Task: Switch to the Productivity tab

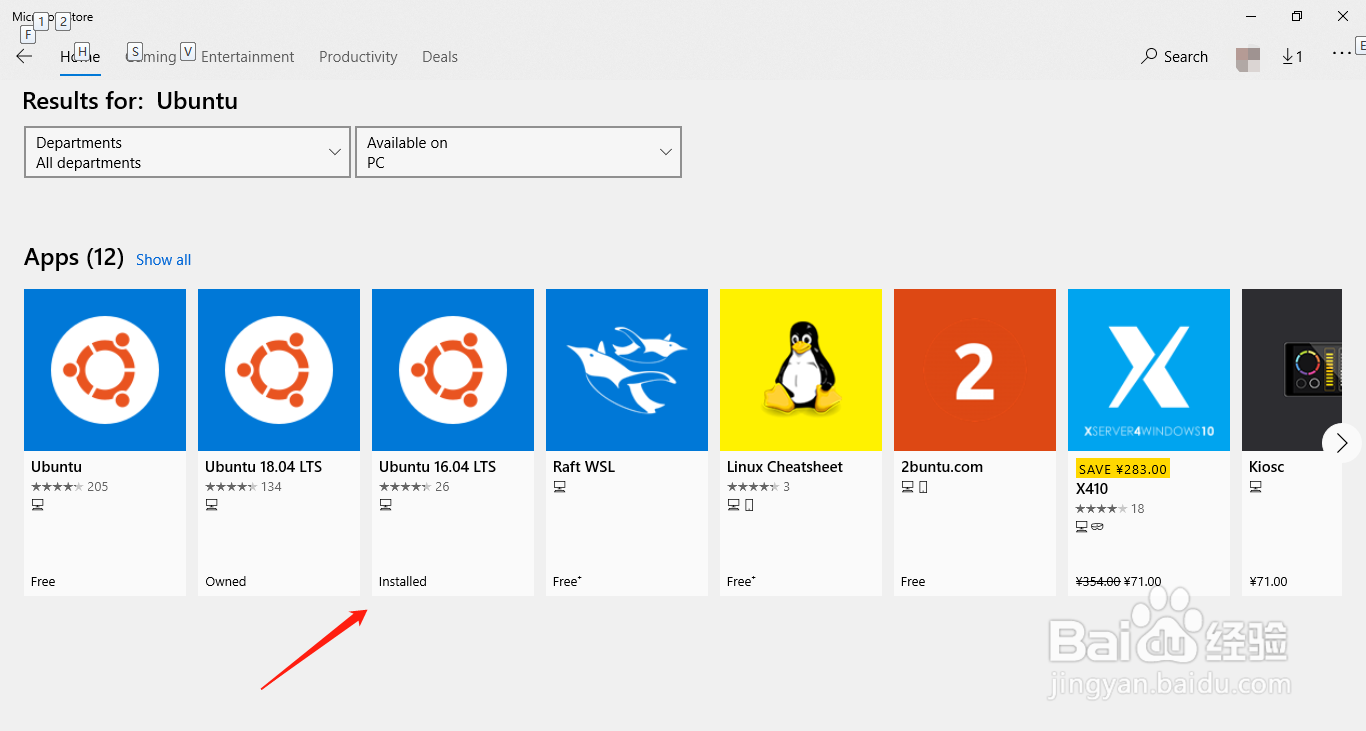Action: click(x=358, y=57)
